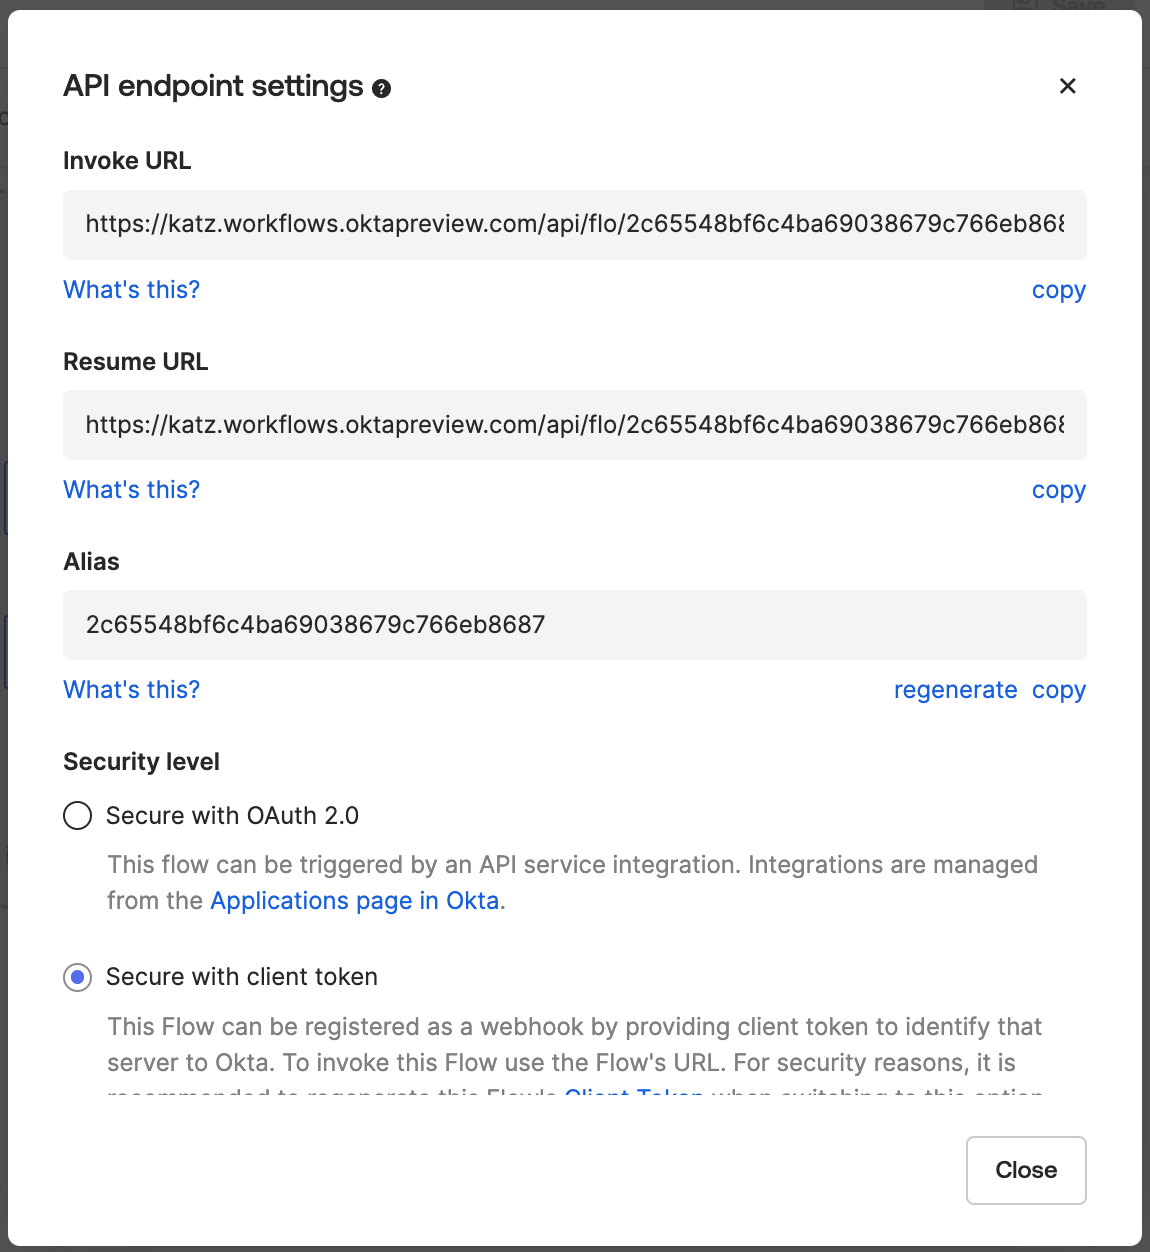Copy the Invoke URL
The image size is (1150, 1252).
(x=1058, y=290)
